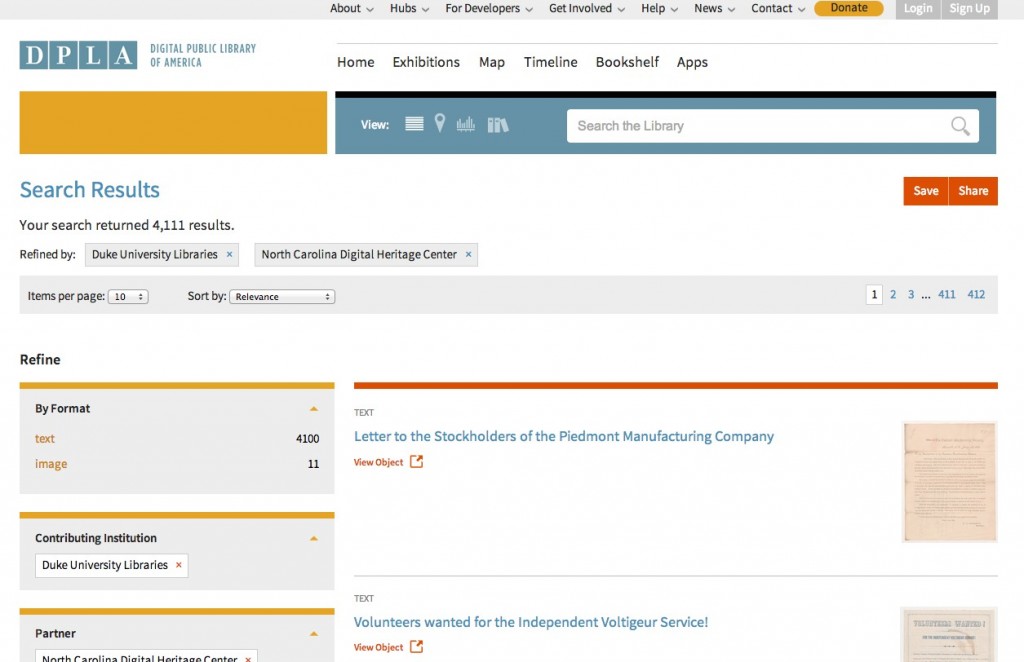Select the timeline view icon
This screenshot has width=1024, height=662.
(465, 124)
